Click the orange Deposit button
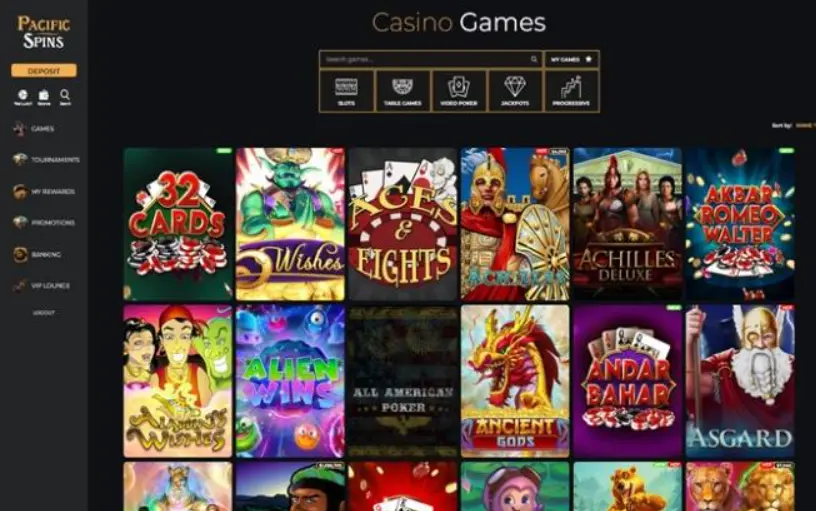This screenshot has height=511, width=816. click(44, 70)
